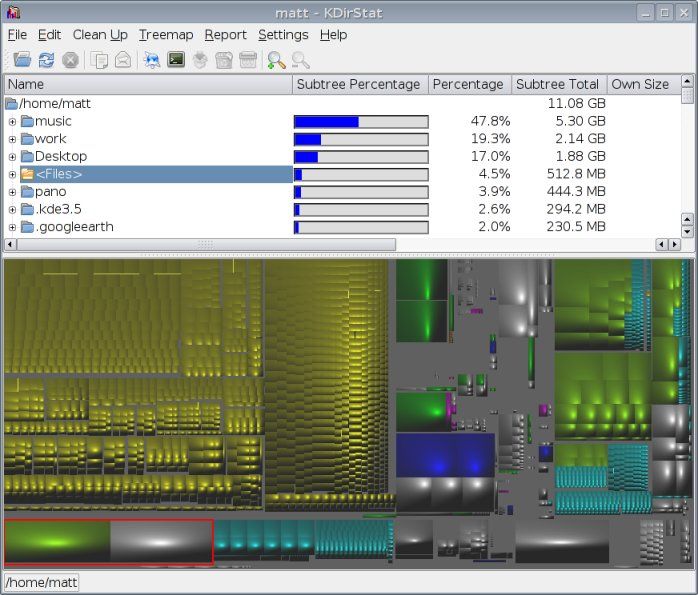Zoom in the treemap with magnifier plus icon

276,60
